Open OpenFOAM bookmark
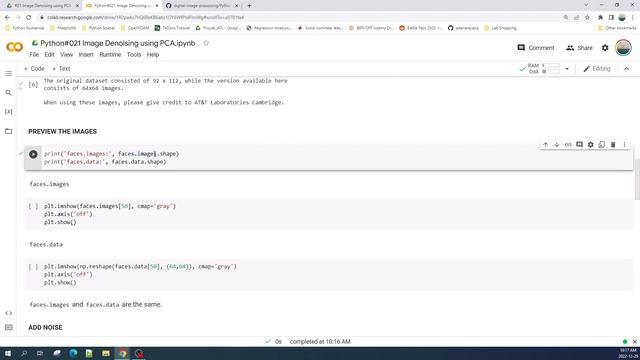640x360 pixels. click(x=135, y=28)
